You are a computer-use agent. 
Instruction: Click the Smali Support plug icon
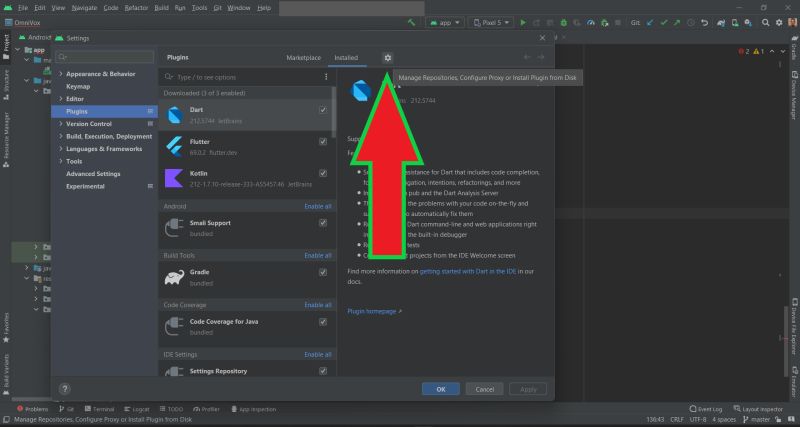[x=174, y=228]
